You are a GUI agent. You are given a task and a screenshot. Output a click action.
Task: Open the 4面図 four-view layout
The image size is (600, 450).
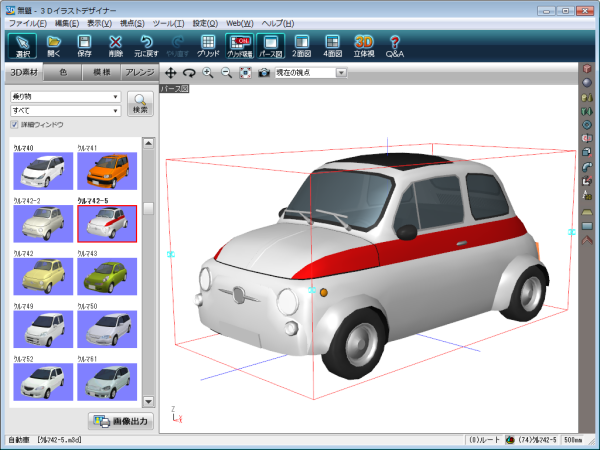[x=331, y=46]
